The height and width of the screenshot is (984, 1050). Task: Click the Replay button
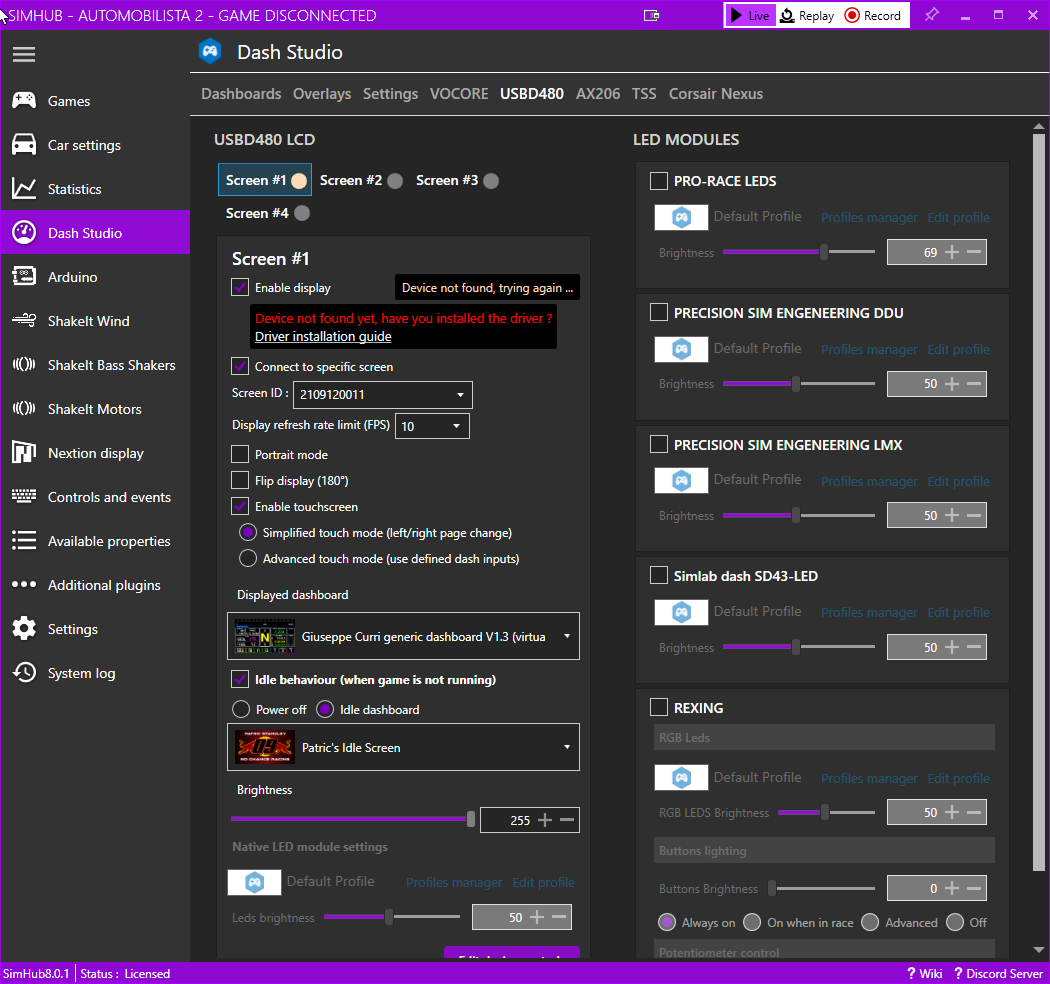point(808,15)
